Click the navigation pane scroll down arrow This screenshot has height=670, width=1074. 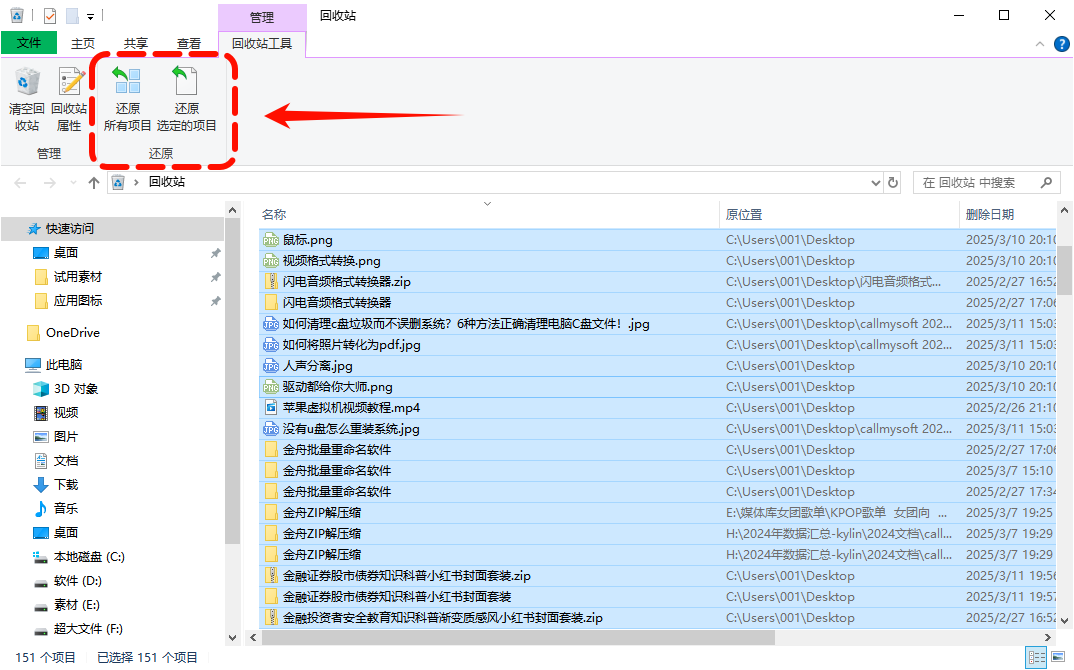pos(232,637)
